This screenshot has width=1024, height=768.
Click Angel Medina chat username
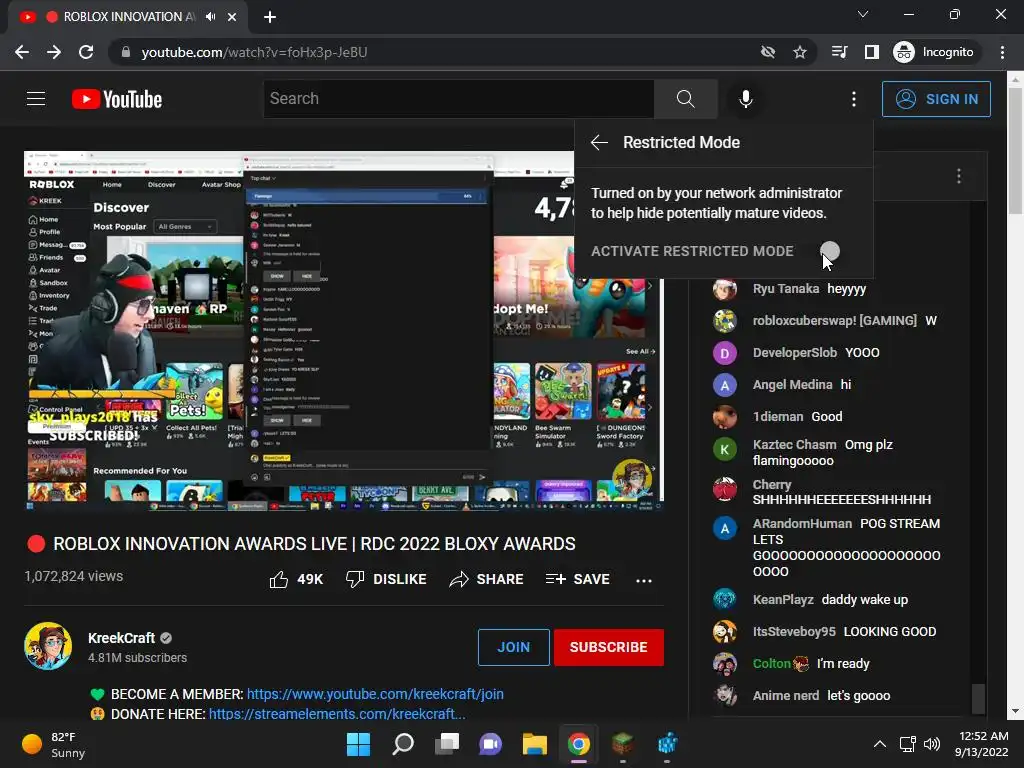(x=792, y=385)
